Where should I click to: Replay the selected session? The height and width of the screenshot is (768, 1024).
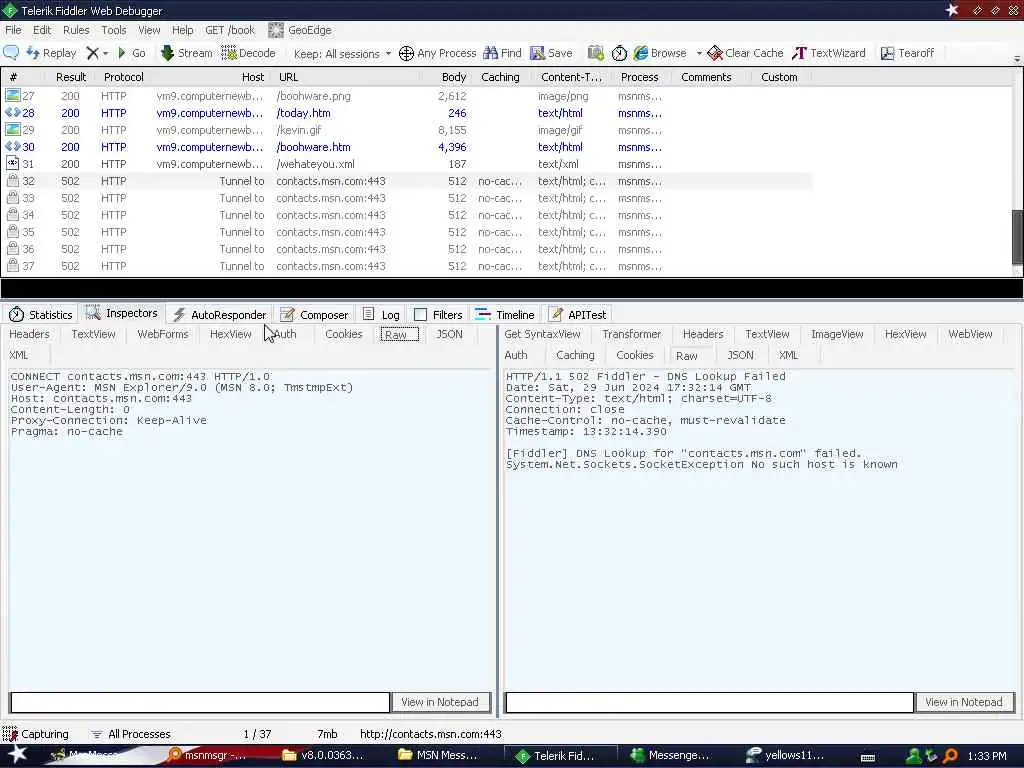[x=52, y=53]
